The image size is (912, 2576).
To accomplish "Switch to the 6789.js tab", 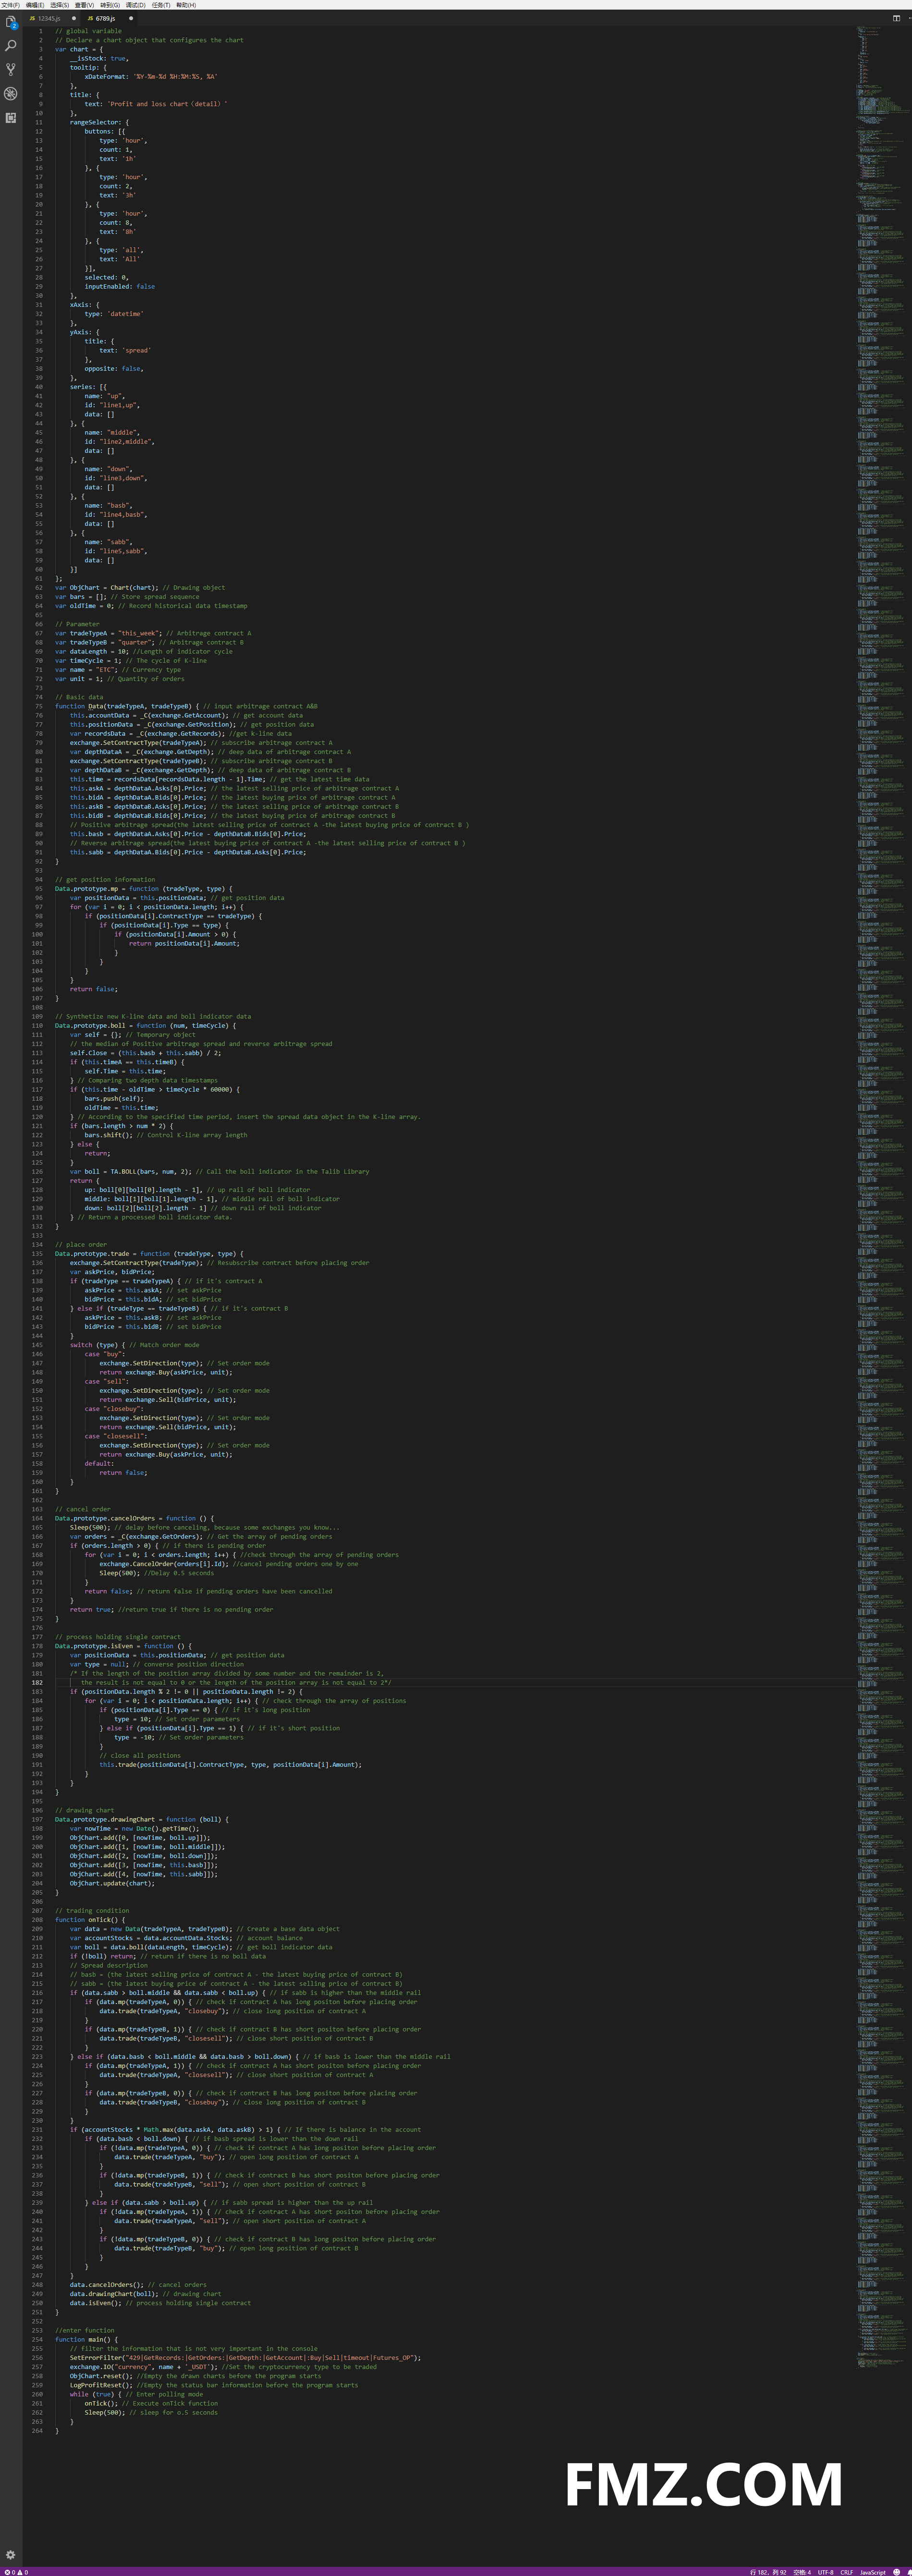I will point(108,18).
